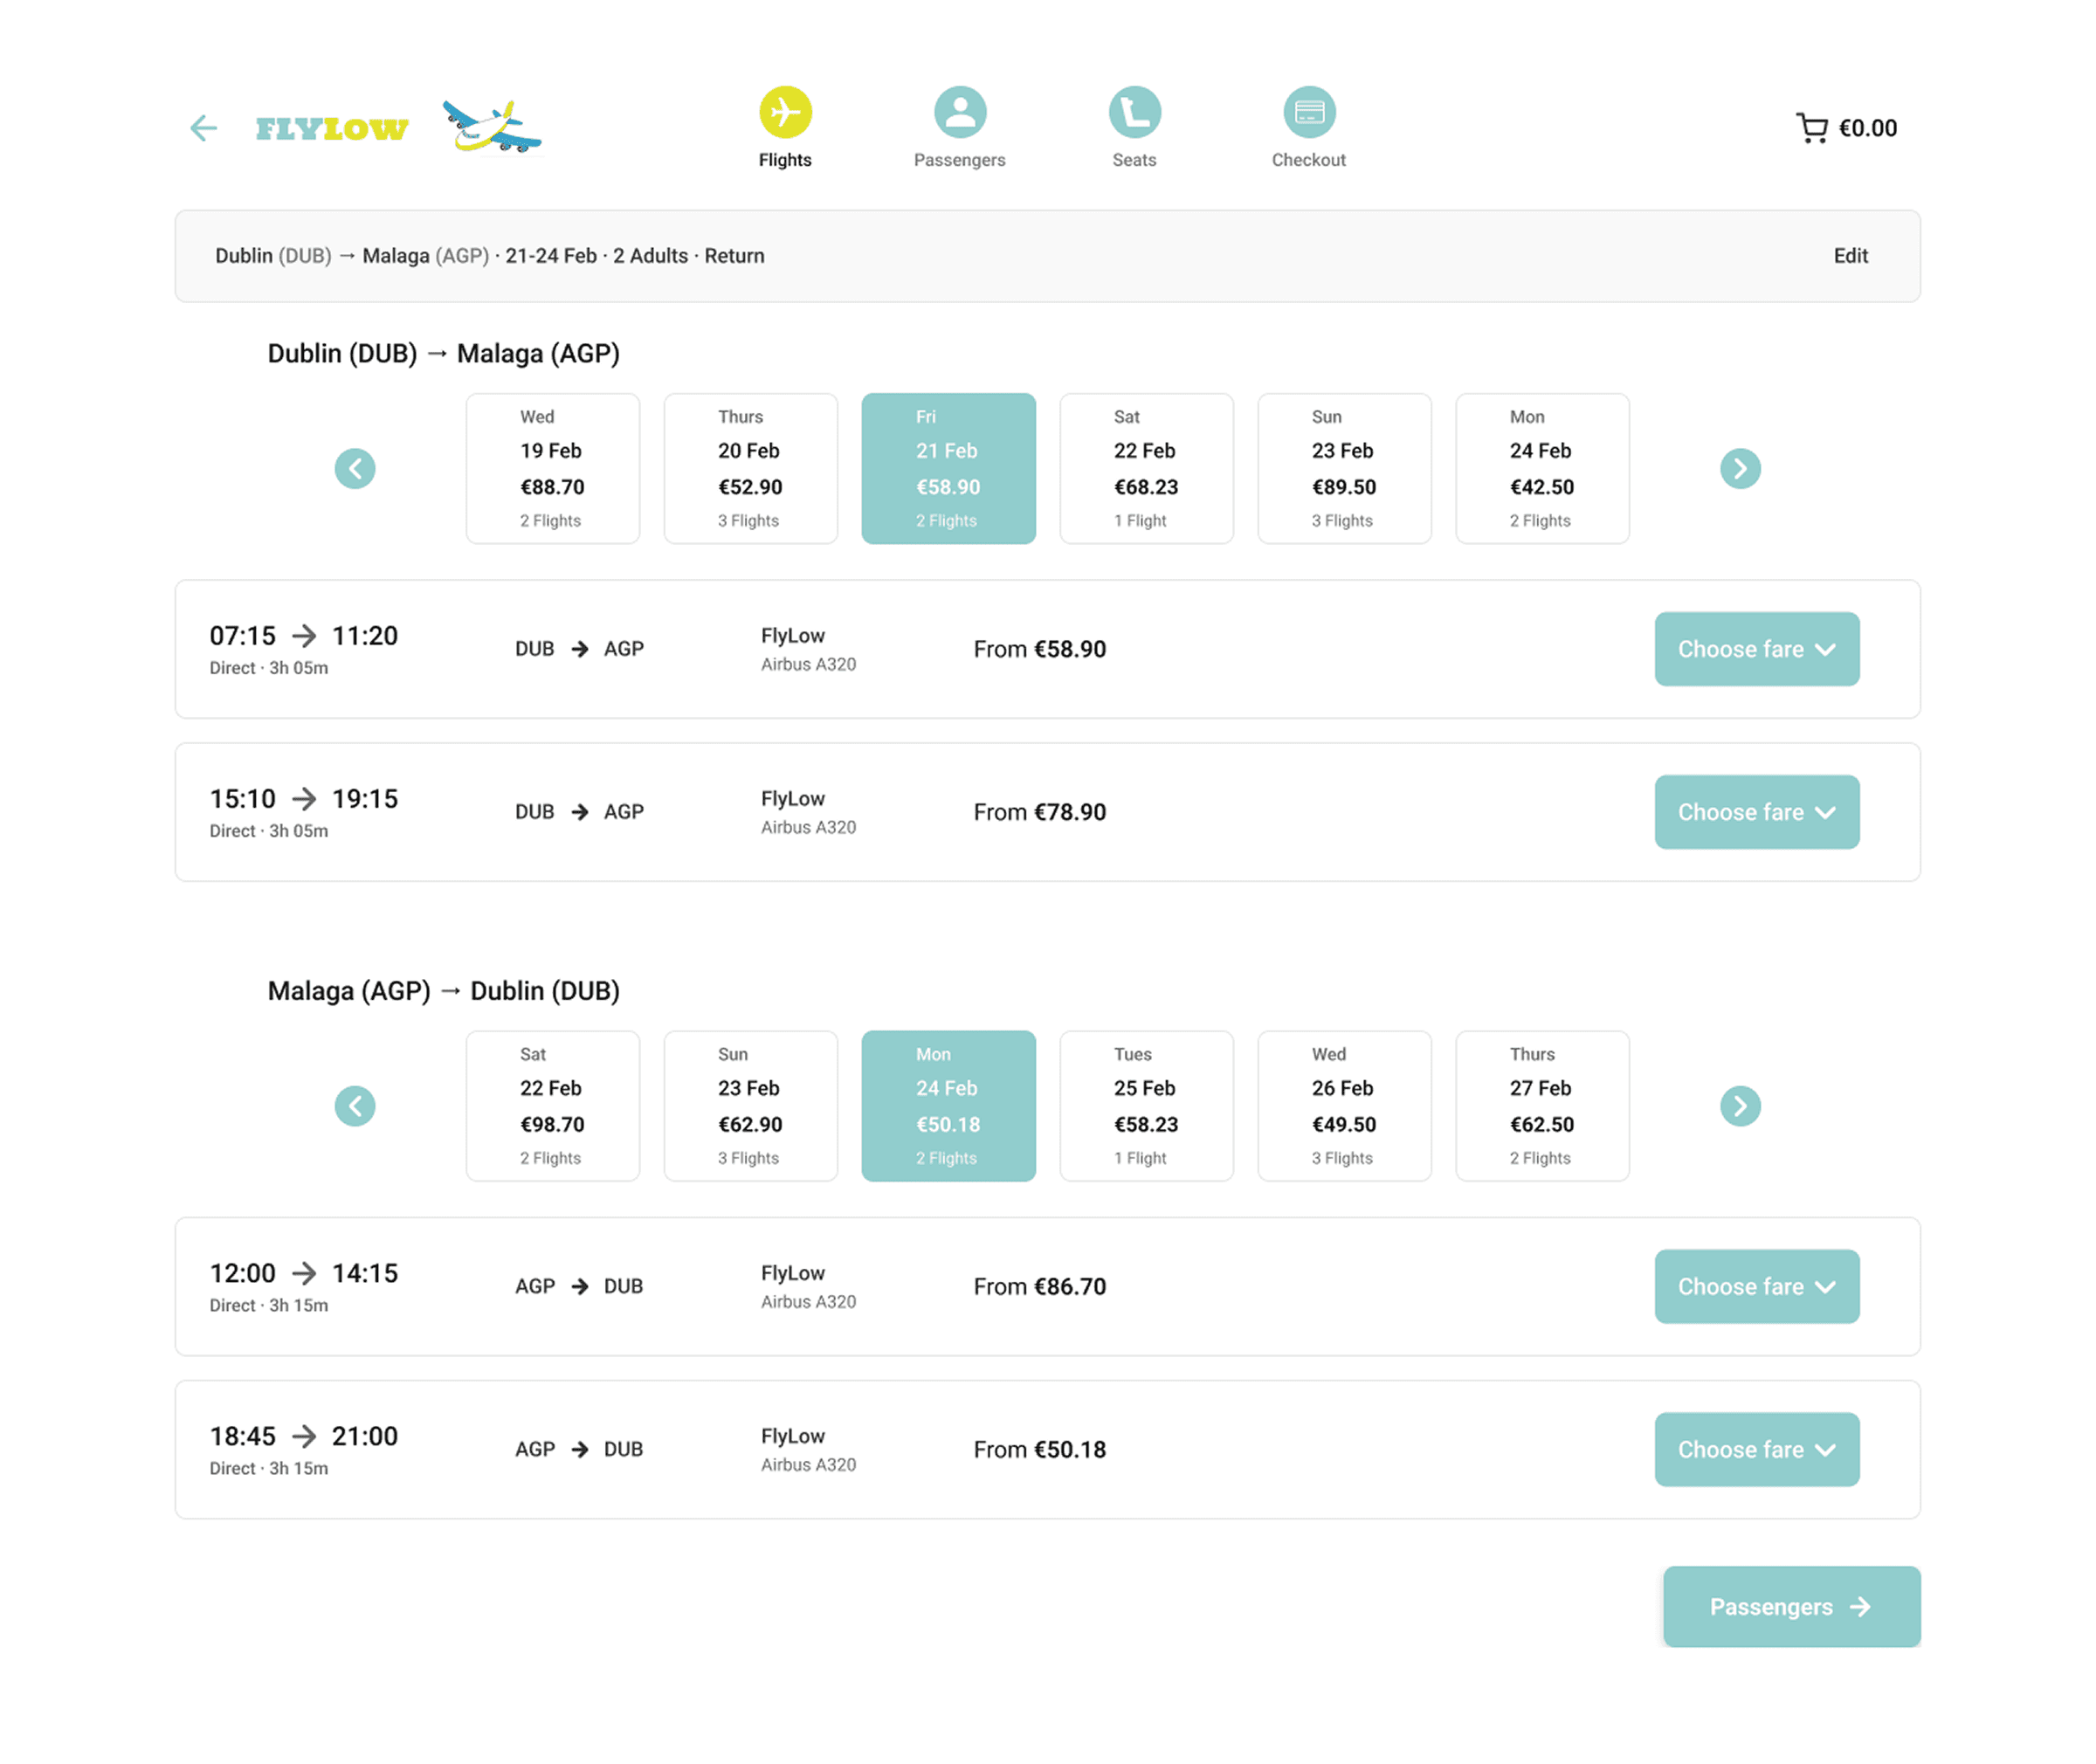Image resolution: width=2096 pixels, height=1764 pixels.
Task: Expand Choose fare for 18:45 return flight
Action: (x=1756, y=1449)
